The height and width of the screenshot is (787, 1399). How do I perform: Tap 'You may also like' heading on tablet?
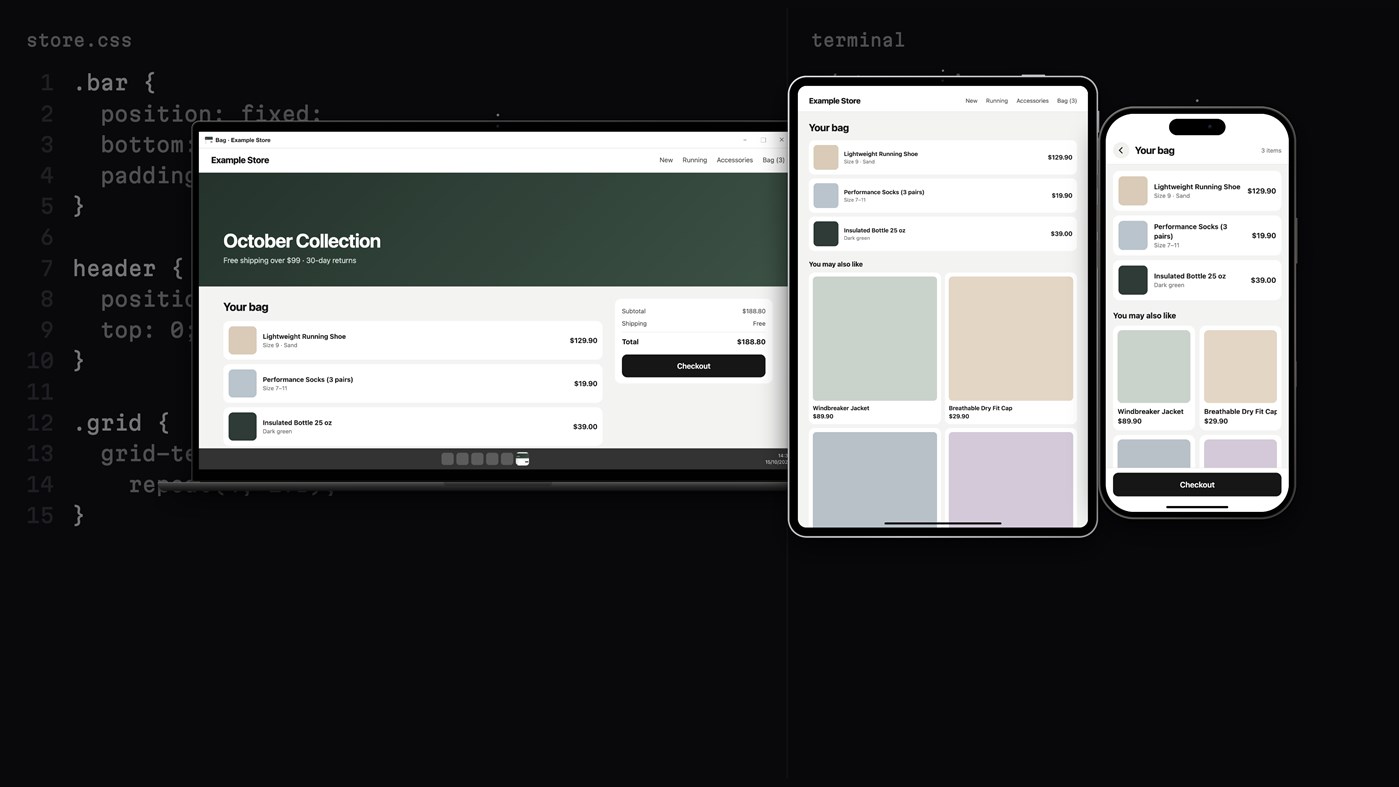click(x=835, y=264)
